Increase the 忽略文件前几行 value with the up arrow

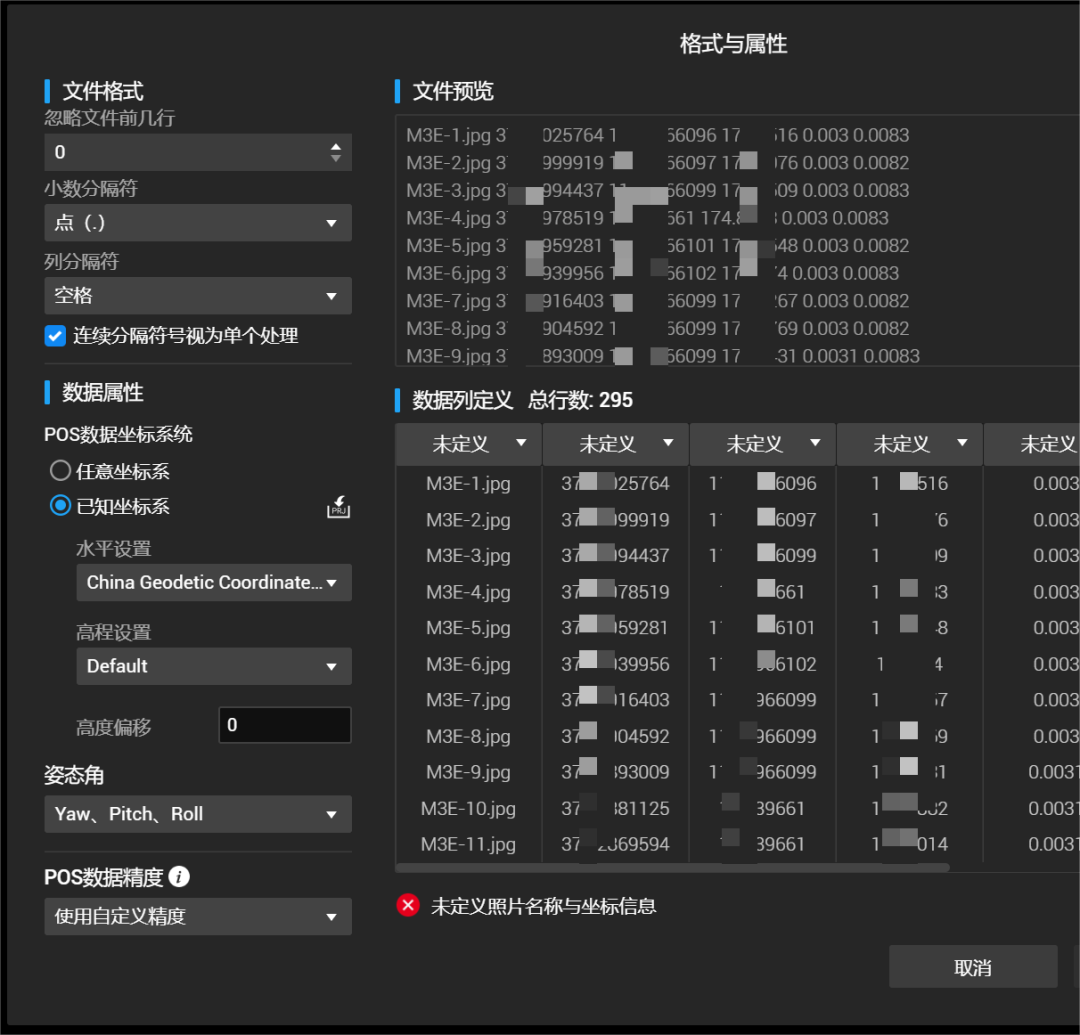point(335,147)
